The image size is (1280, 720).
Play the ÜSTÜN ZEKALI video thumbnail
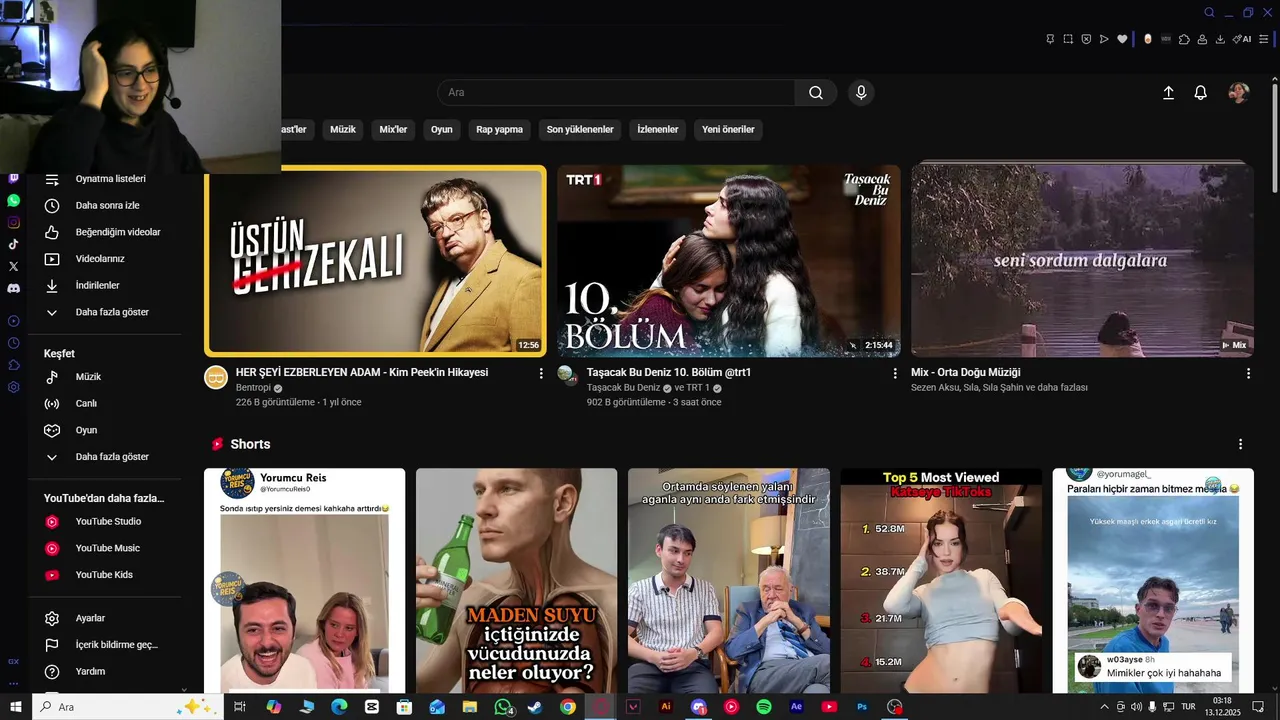[376, 261]
